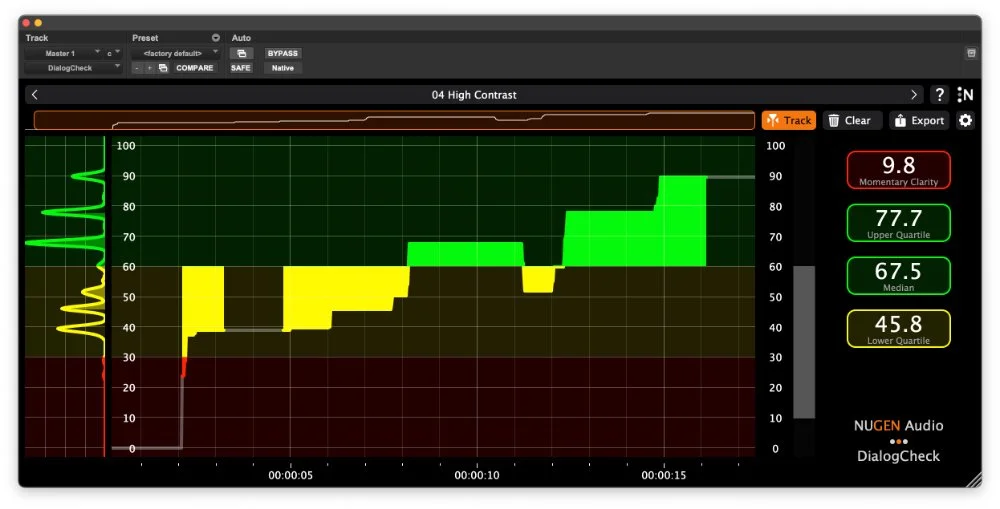The width and height of the screenshot is (1000, 509).
Task: Click the 00:00:10 time label
Action: click(x=477, y=476)
